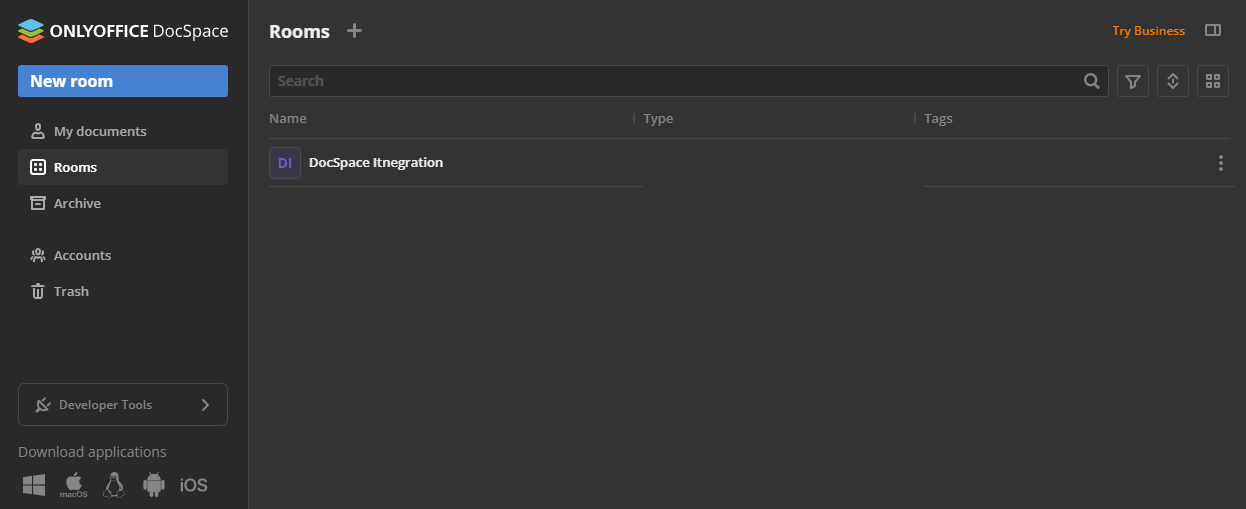Click the Accounts people icon
Image resolution: width=1246 pixels, height=509 pixels.
38,255
